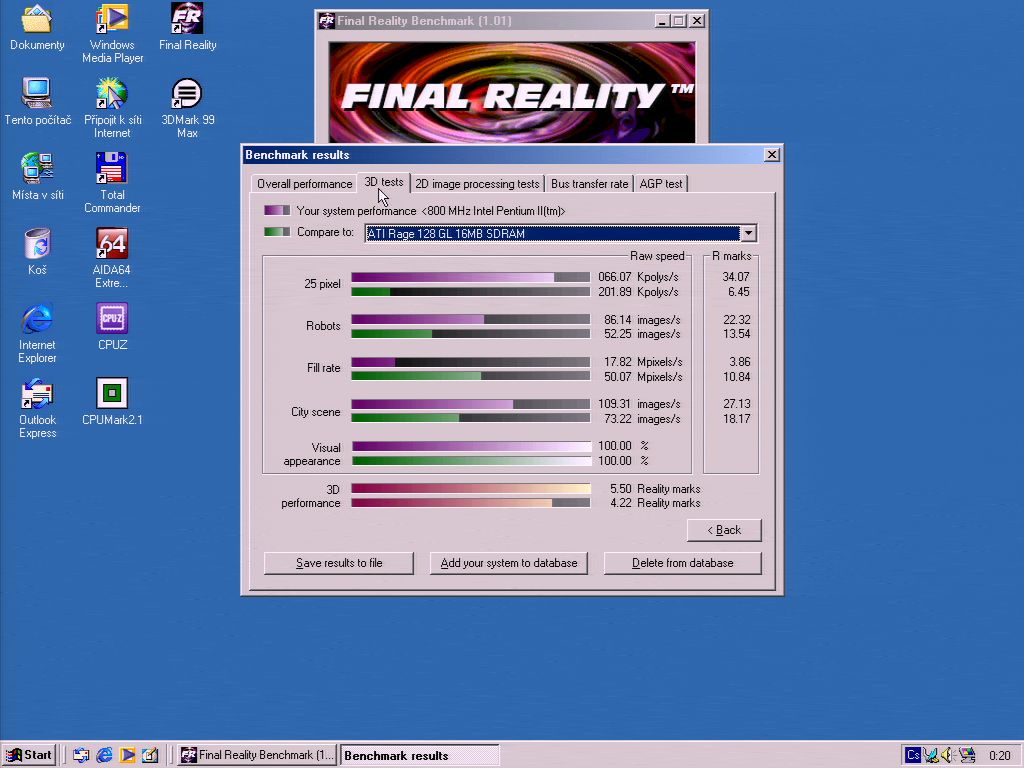
Task: Click the green Fill rate 50.07 bar
Action: pyautogui.click(x=471, y=376)
